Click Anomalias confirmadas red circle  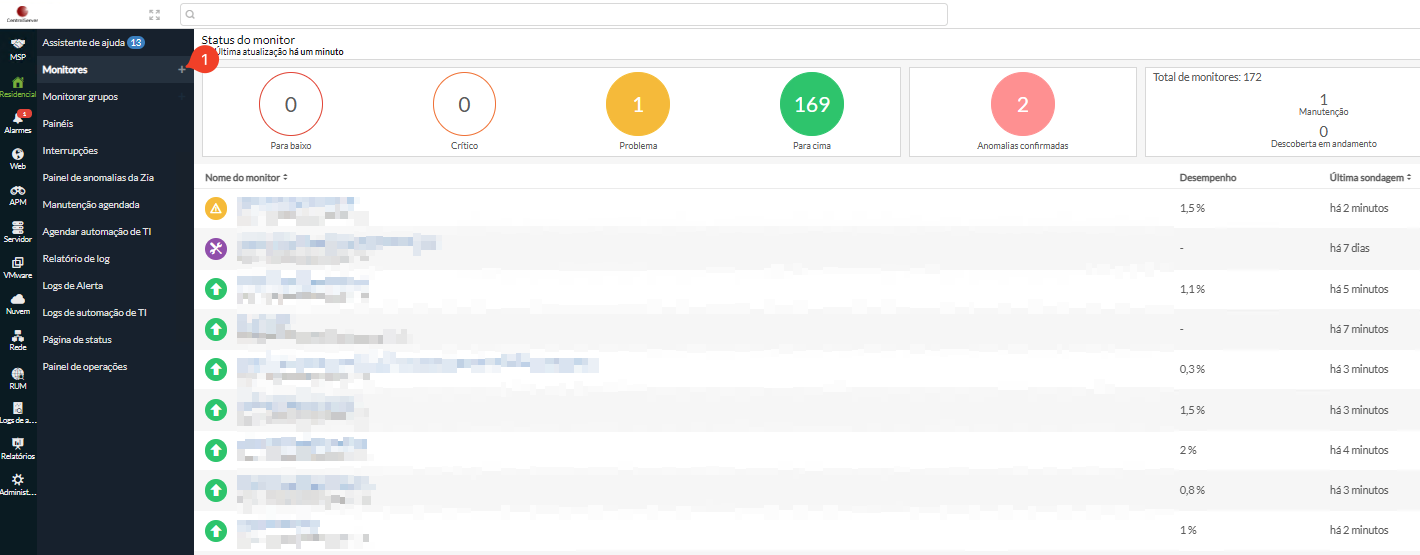coord(1022,104)
